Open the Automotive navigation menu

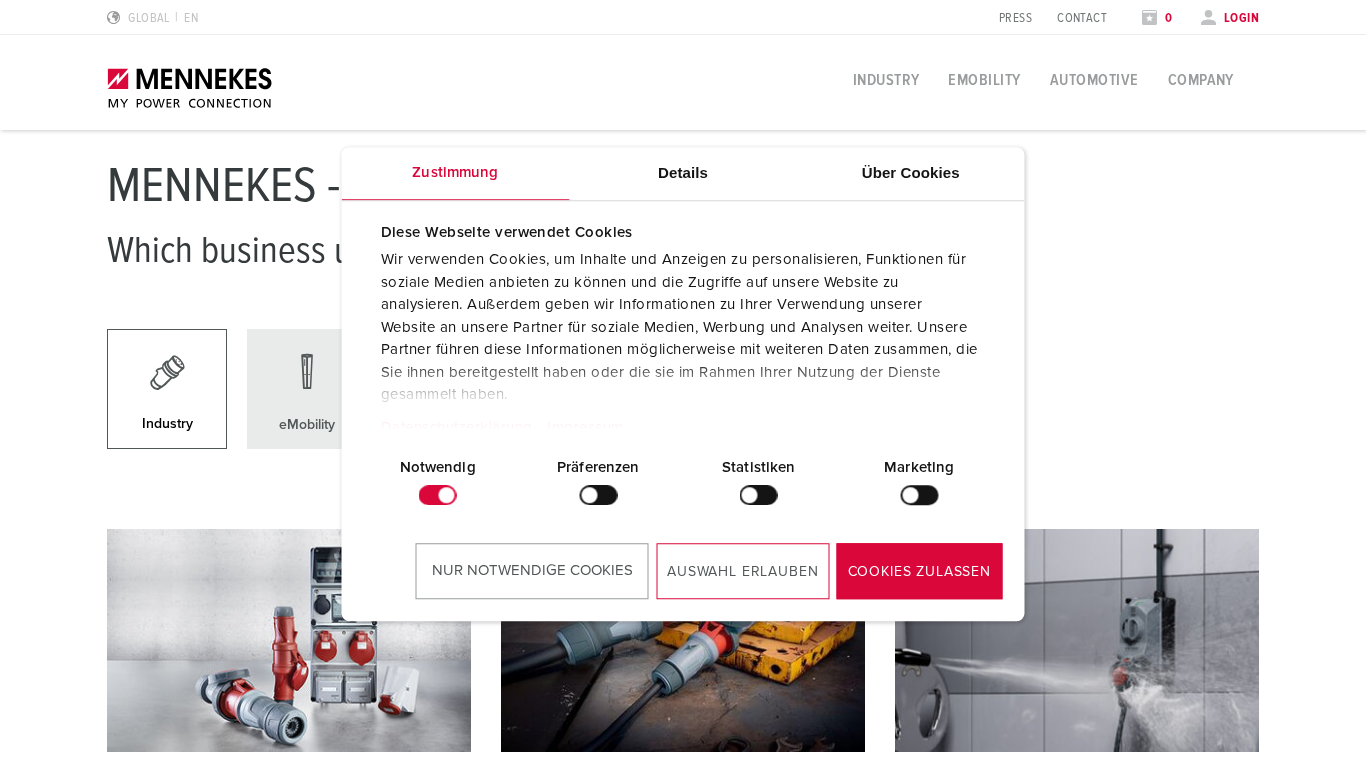pyautogui.click(x=1094, y=80)
